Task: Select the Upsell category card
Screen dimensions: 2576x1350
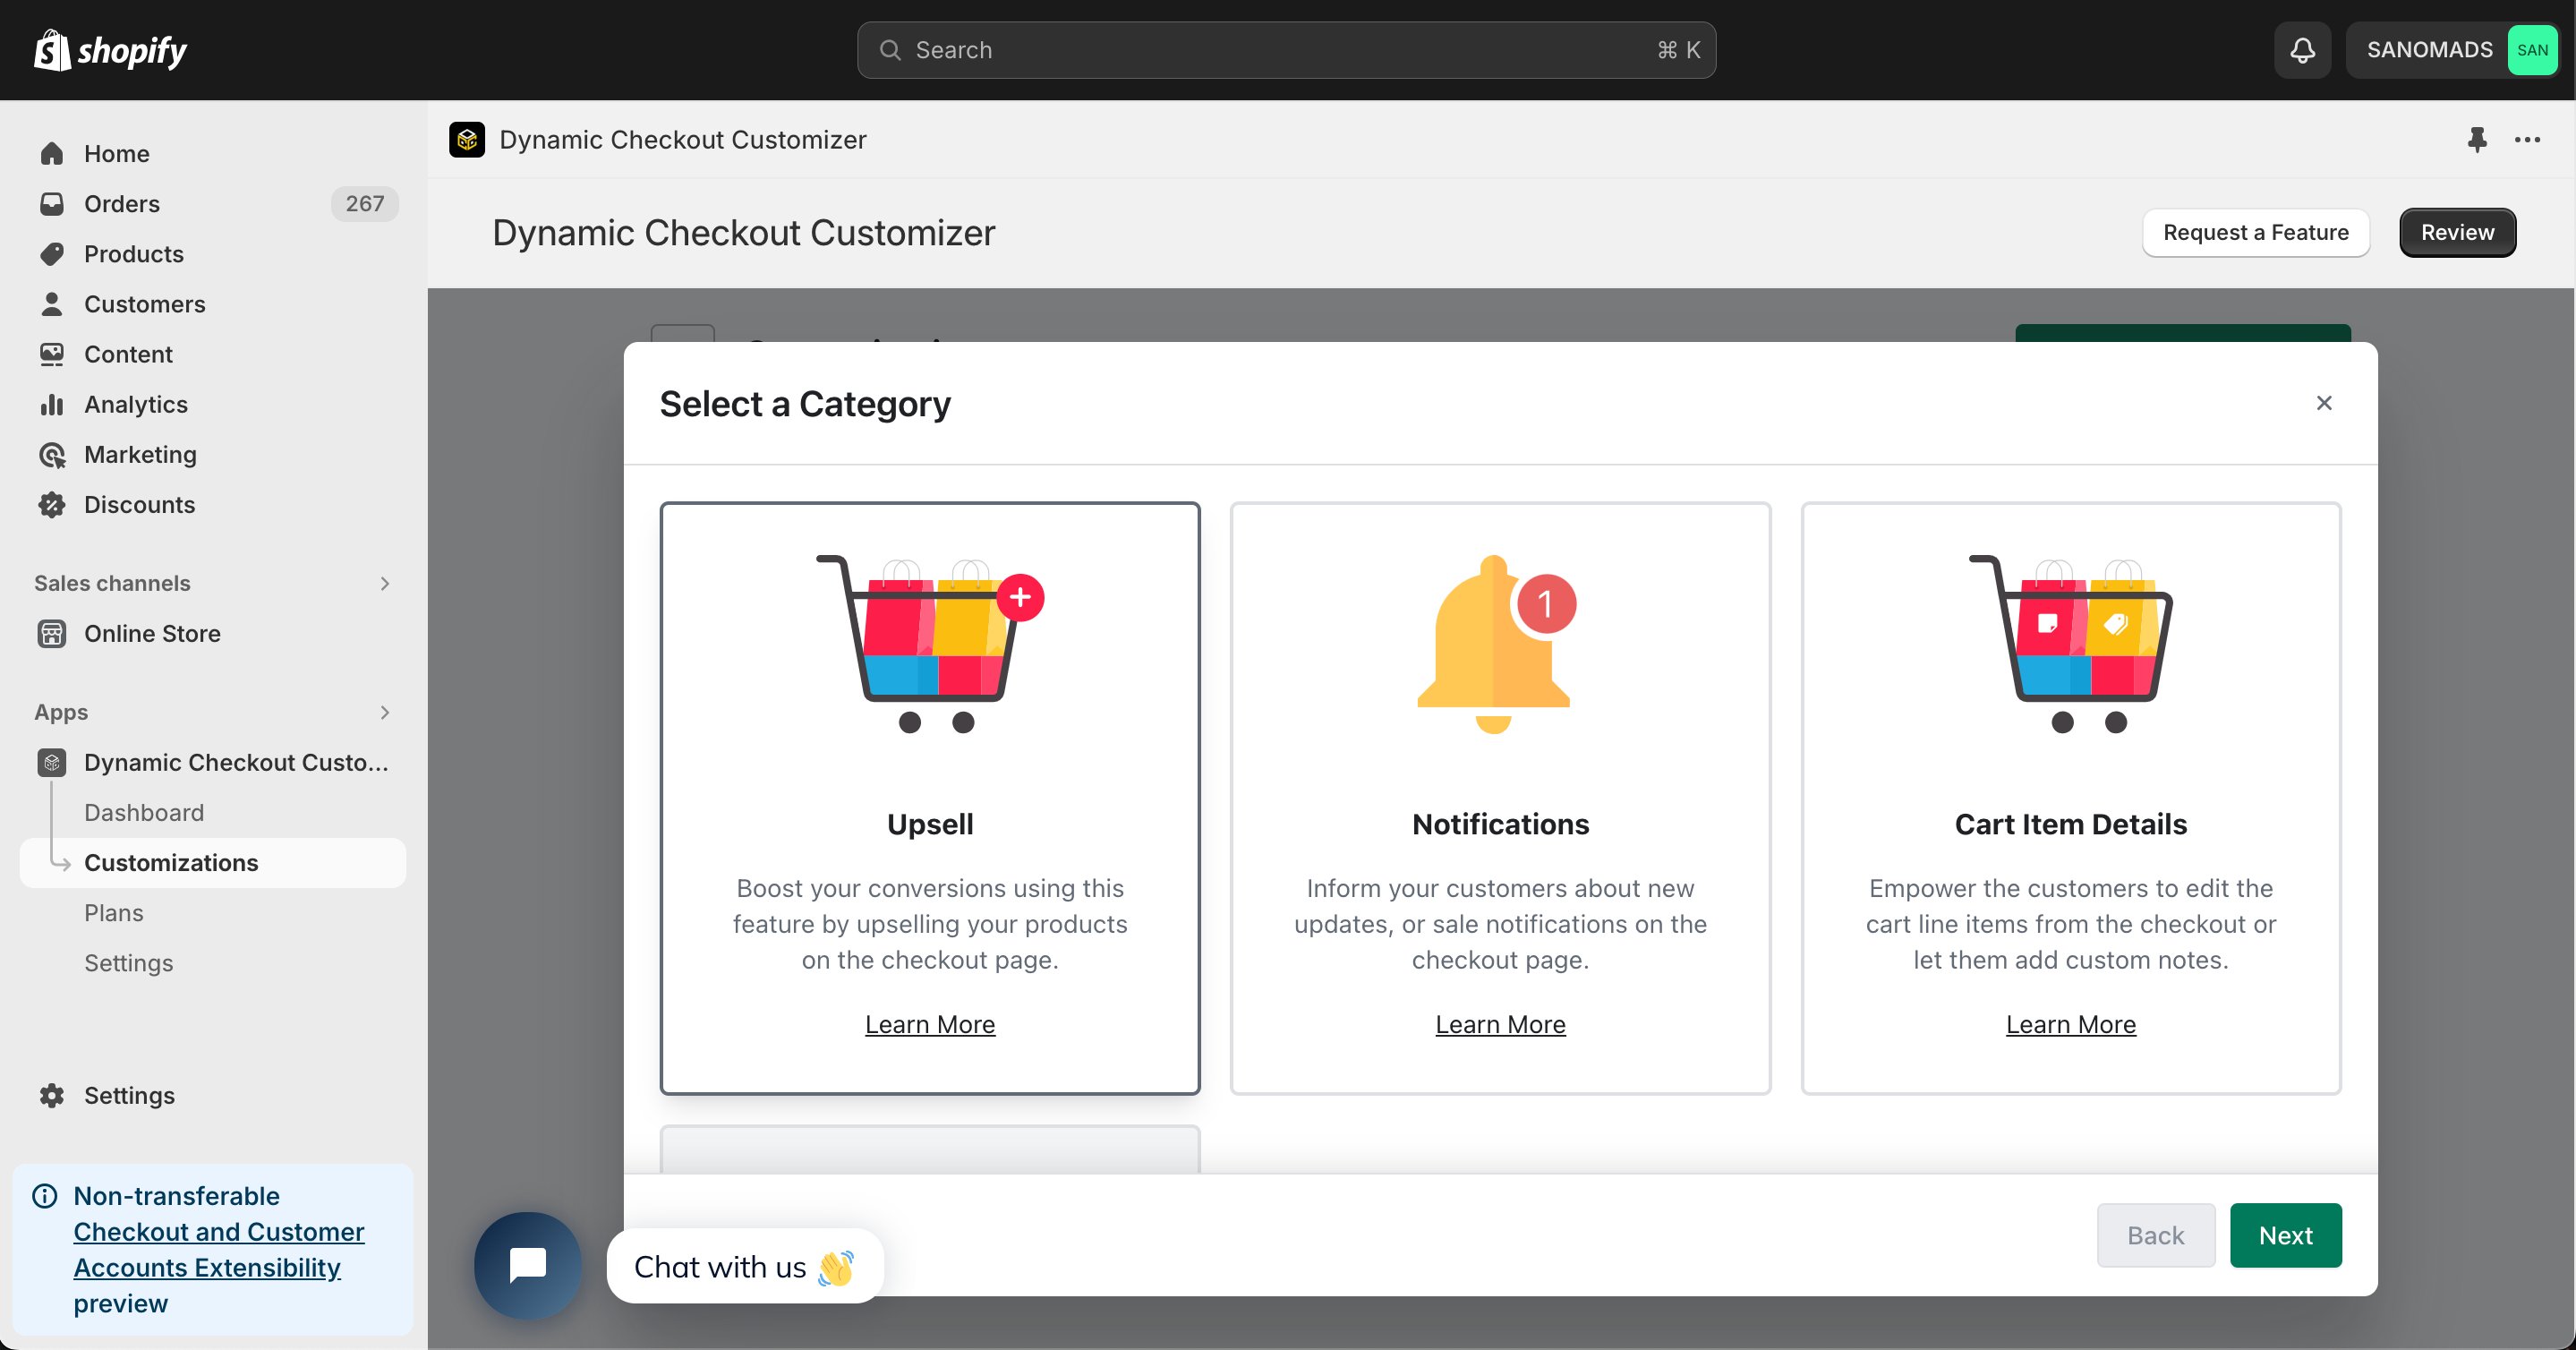Action: click(x=930, y=798)
